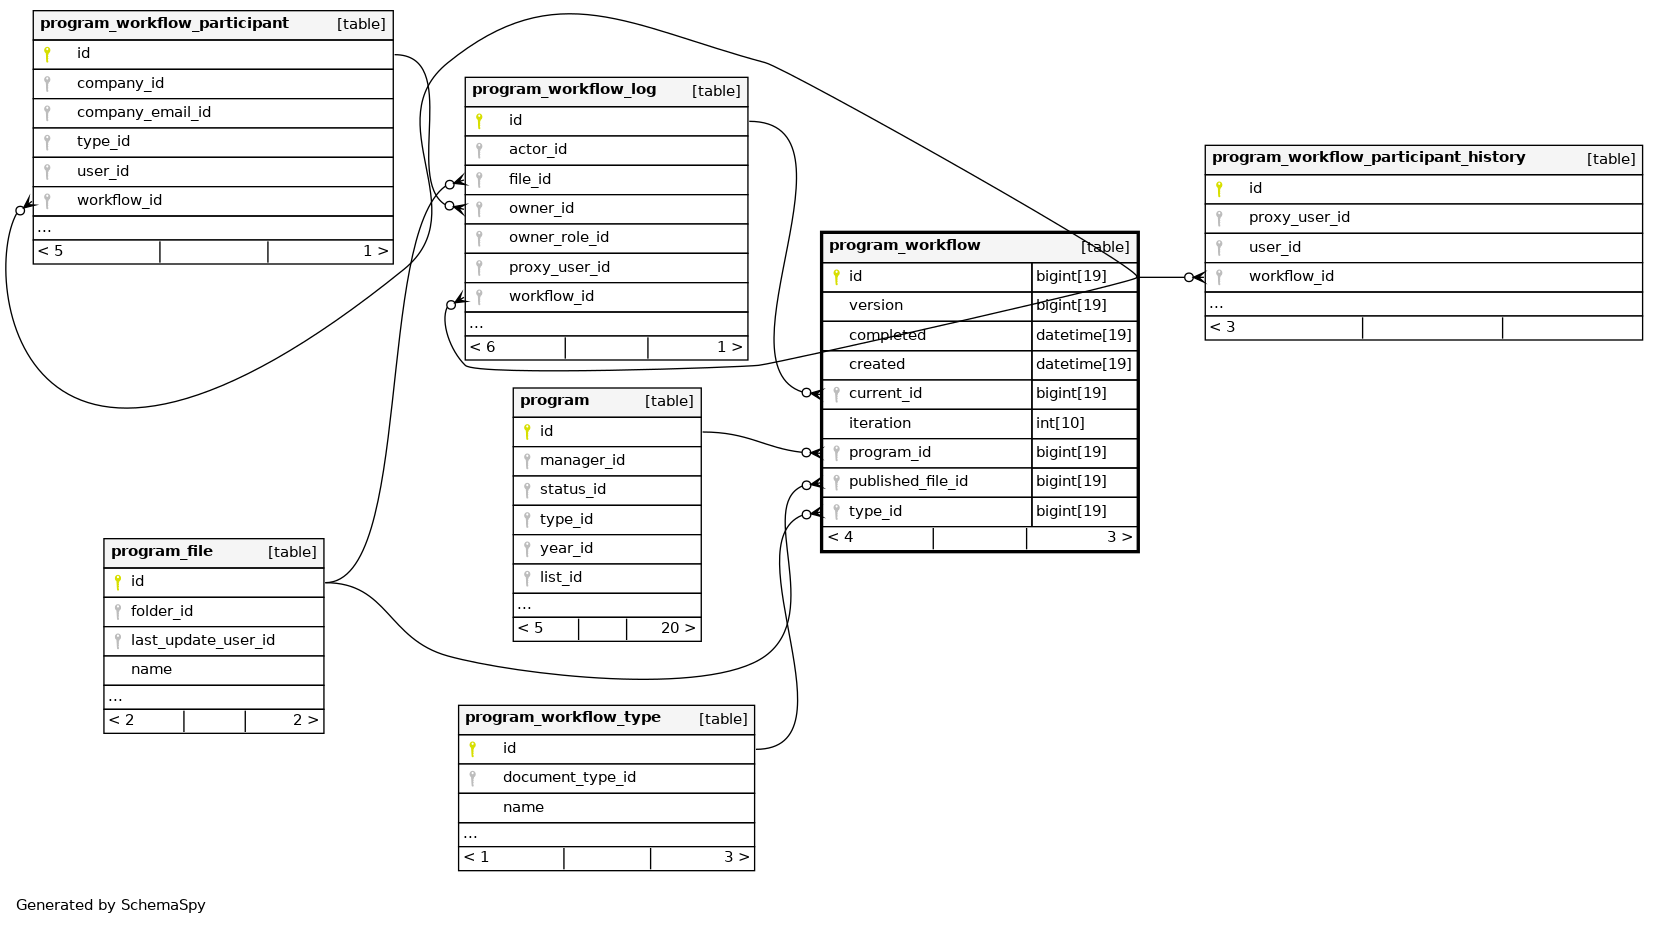1659x925 pixels.
Task: Expand the ellipsis row in program_workflow_log
Action: (476, 324)
